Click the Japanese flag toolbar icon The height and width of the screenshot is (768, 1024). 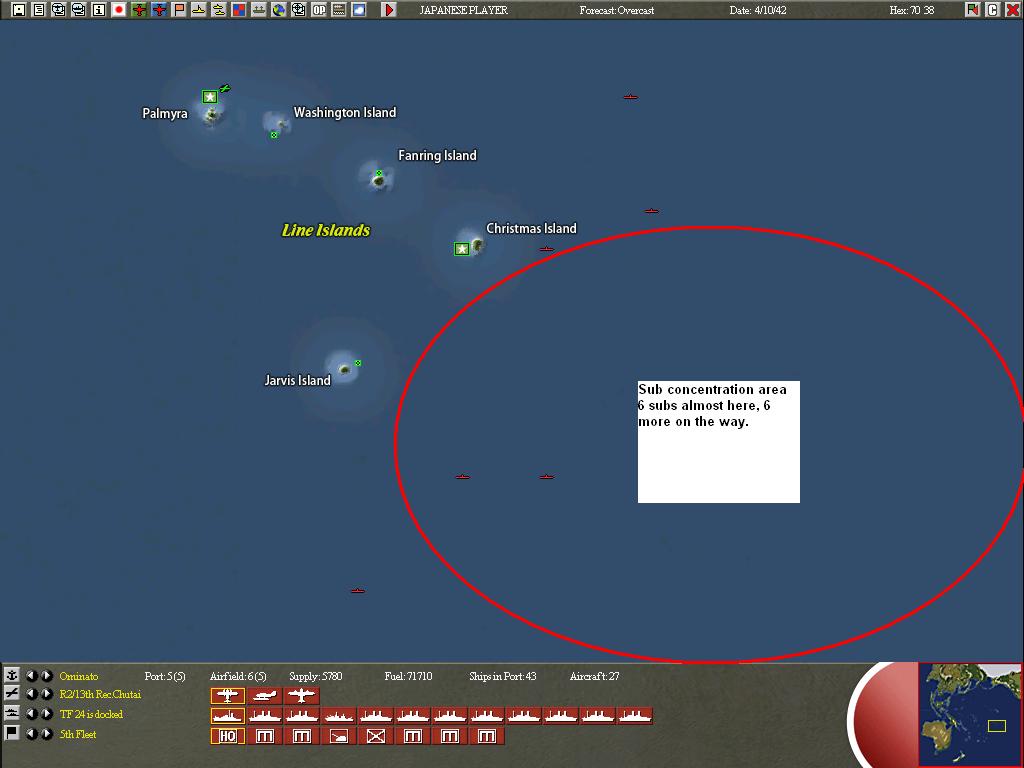tap(119, 10)
